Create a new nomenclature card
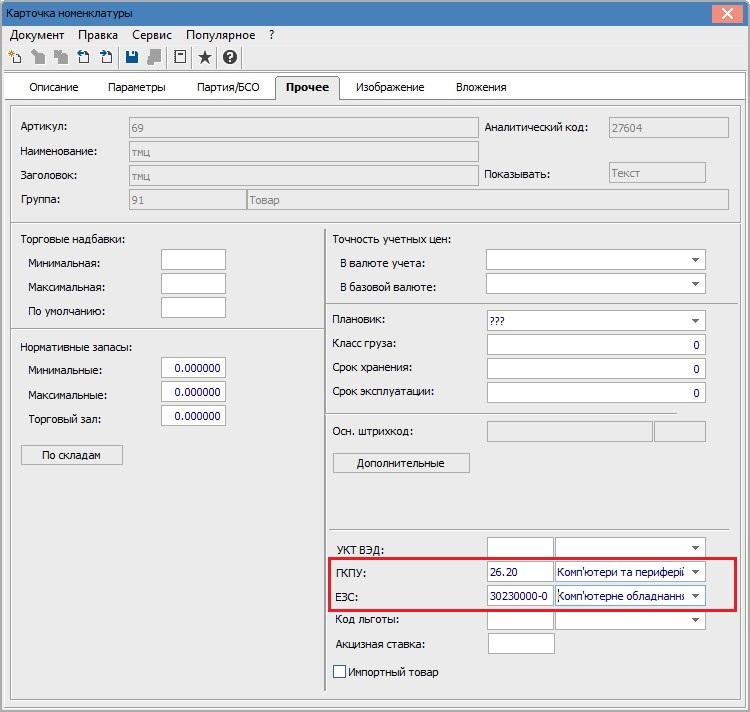This screenshot has height=712, width=750. [15, 57]
